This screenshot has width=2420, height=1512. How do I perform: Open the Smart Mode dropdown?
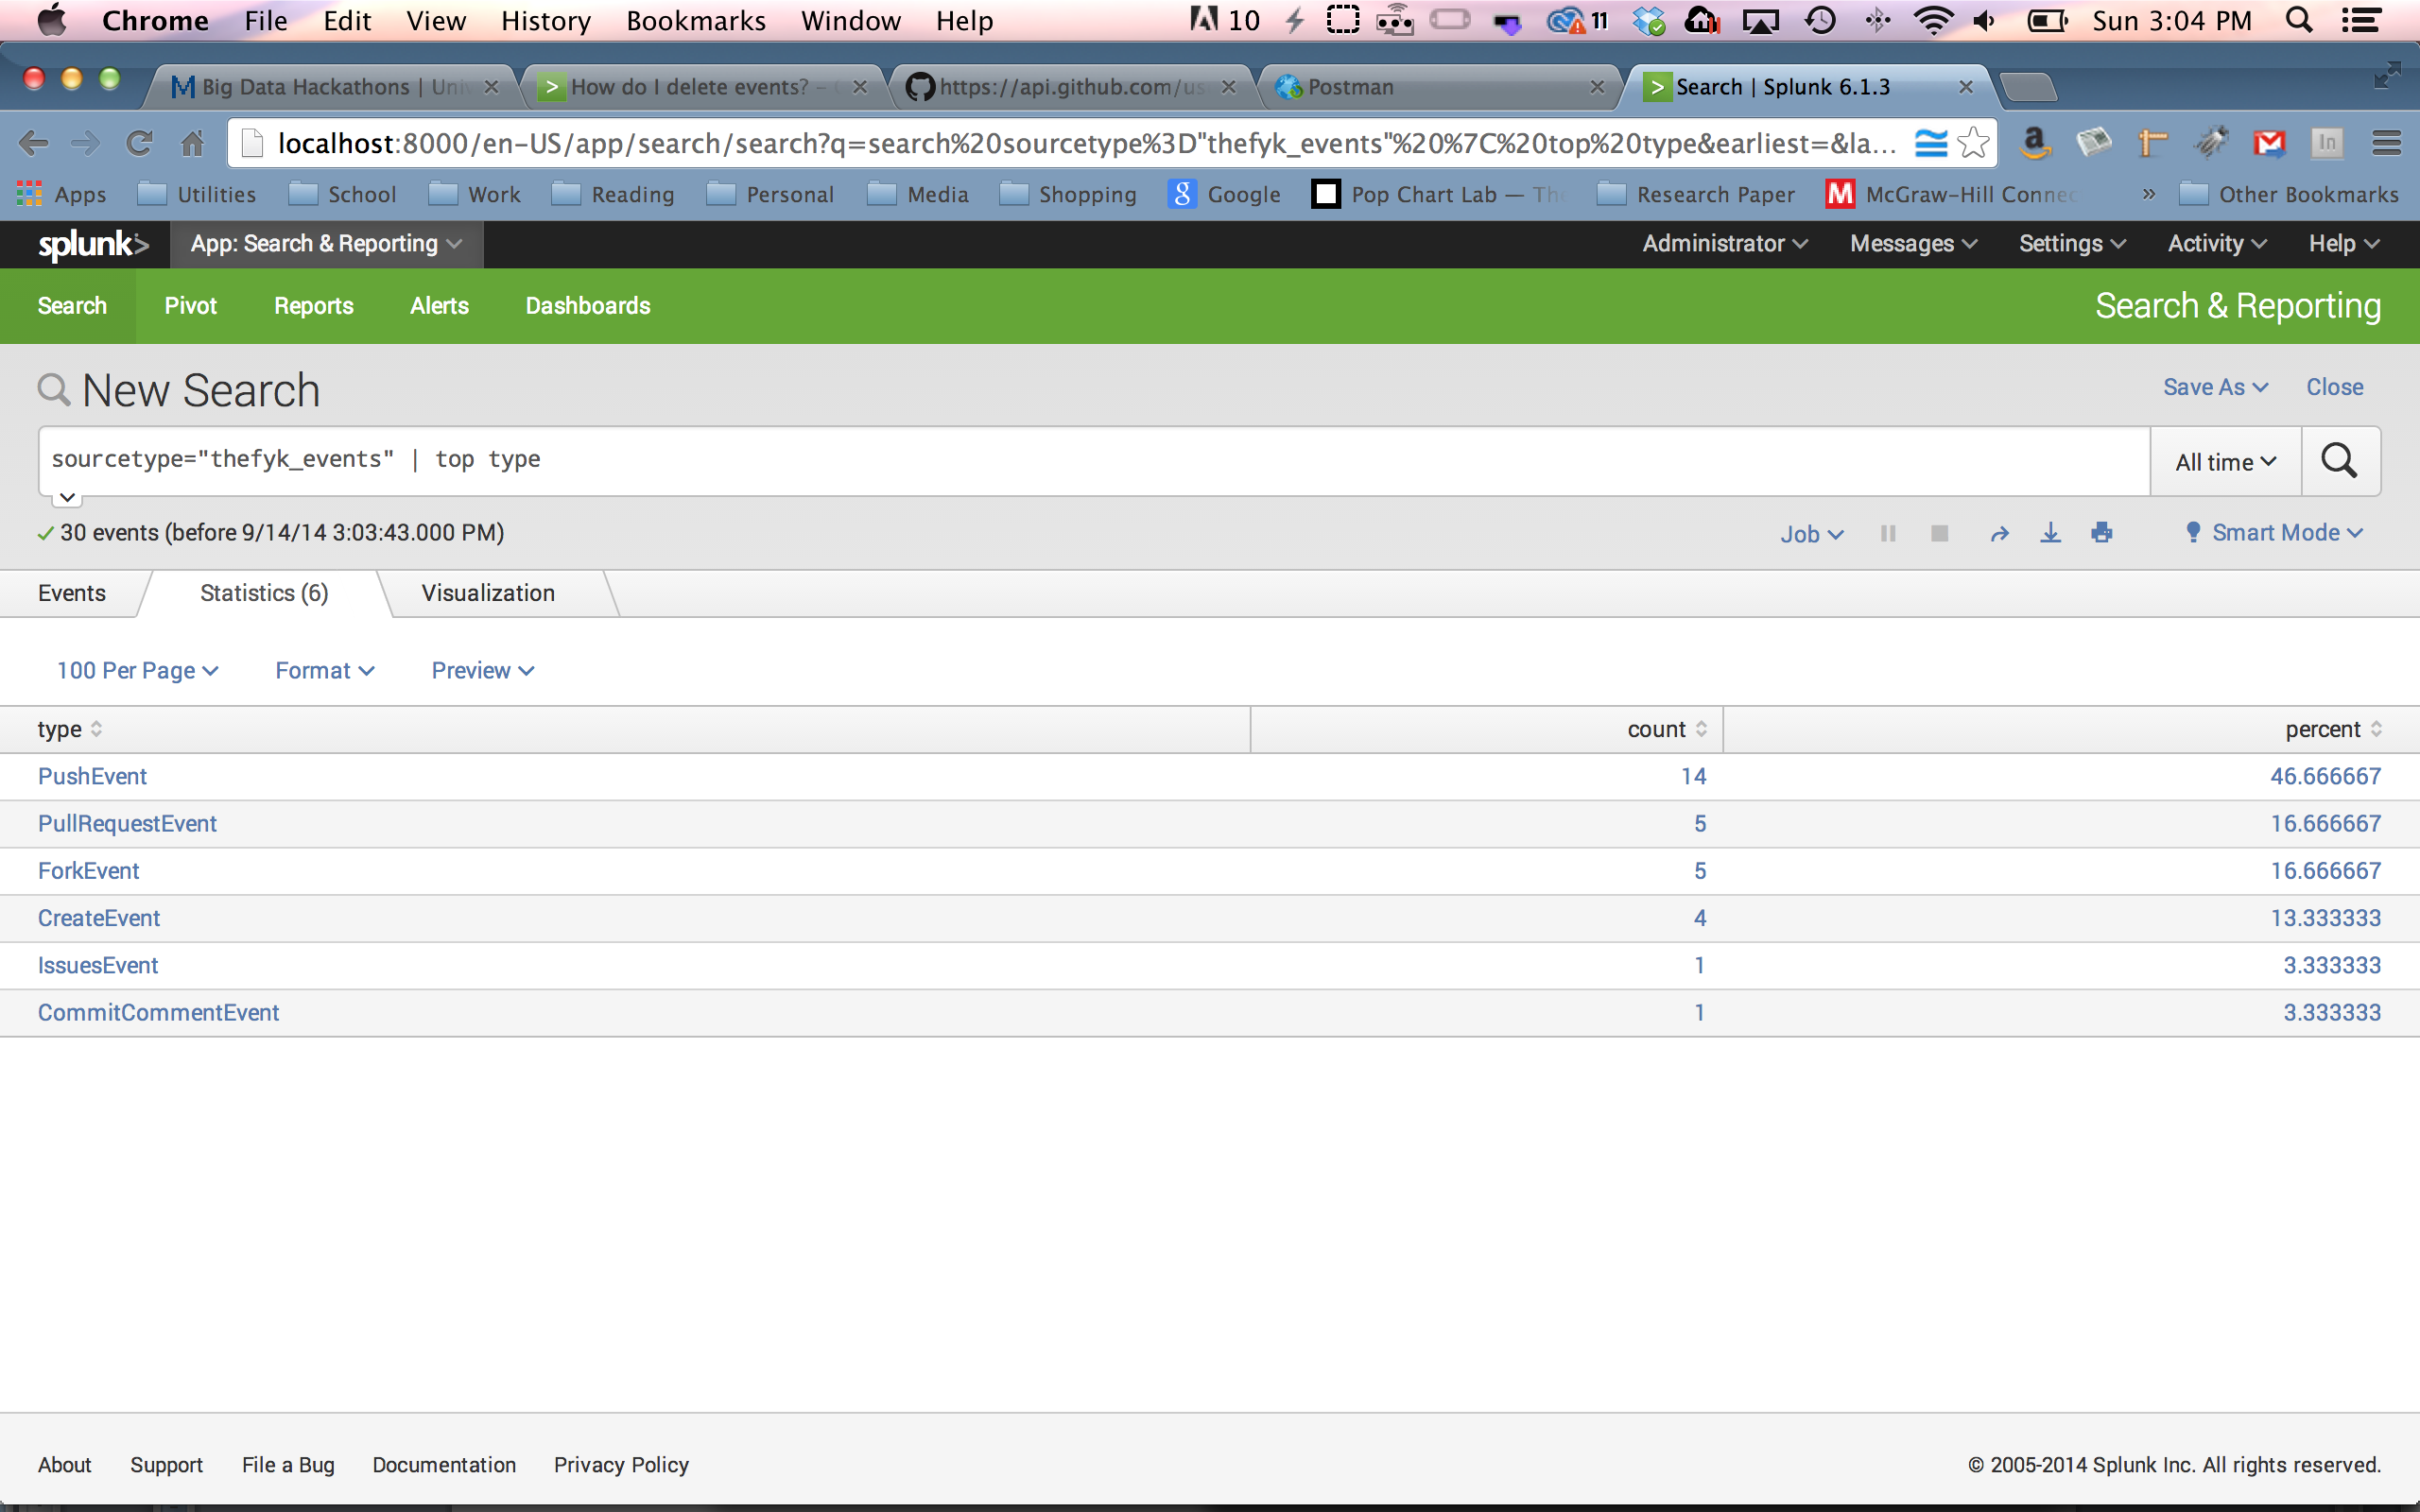tap(2275, 533)
